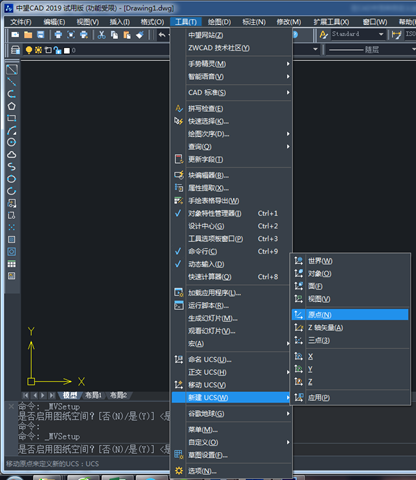Expand 手势精灵(M) submenu arrow
416x480 pixels.
288,64
